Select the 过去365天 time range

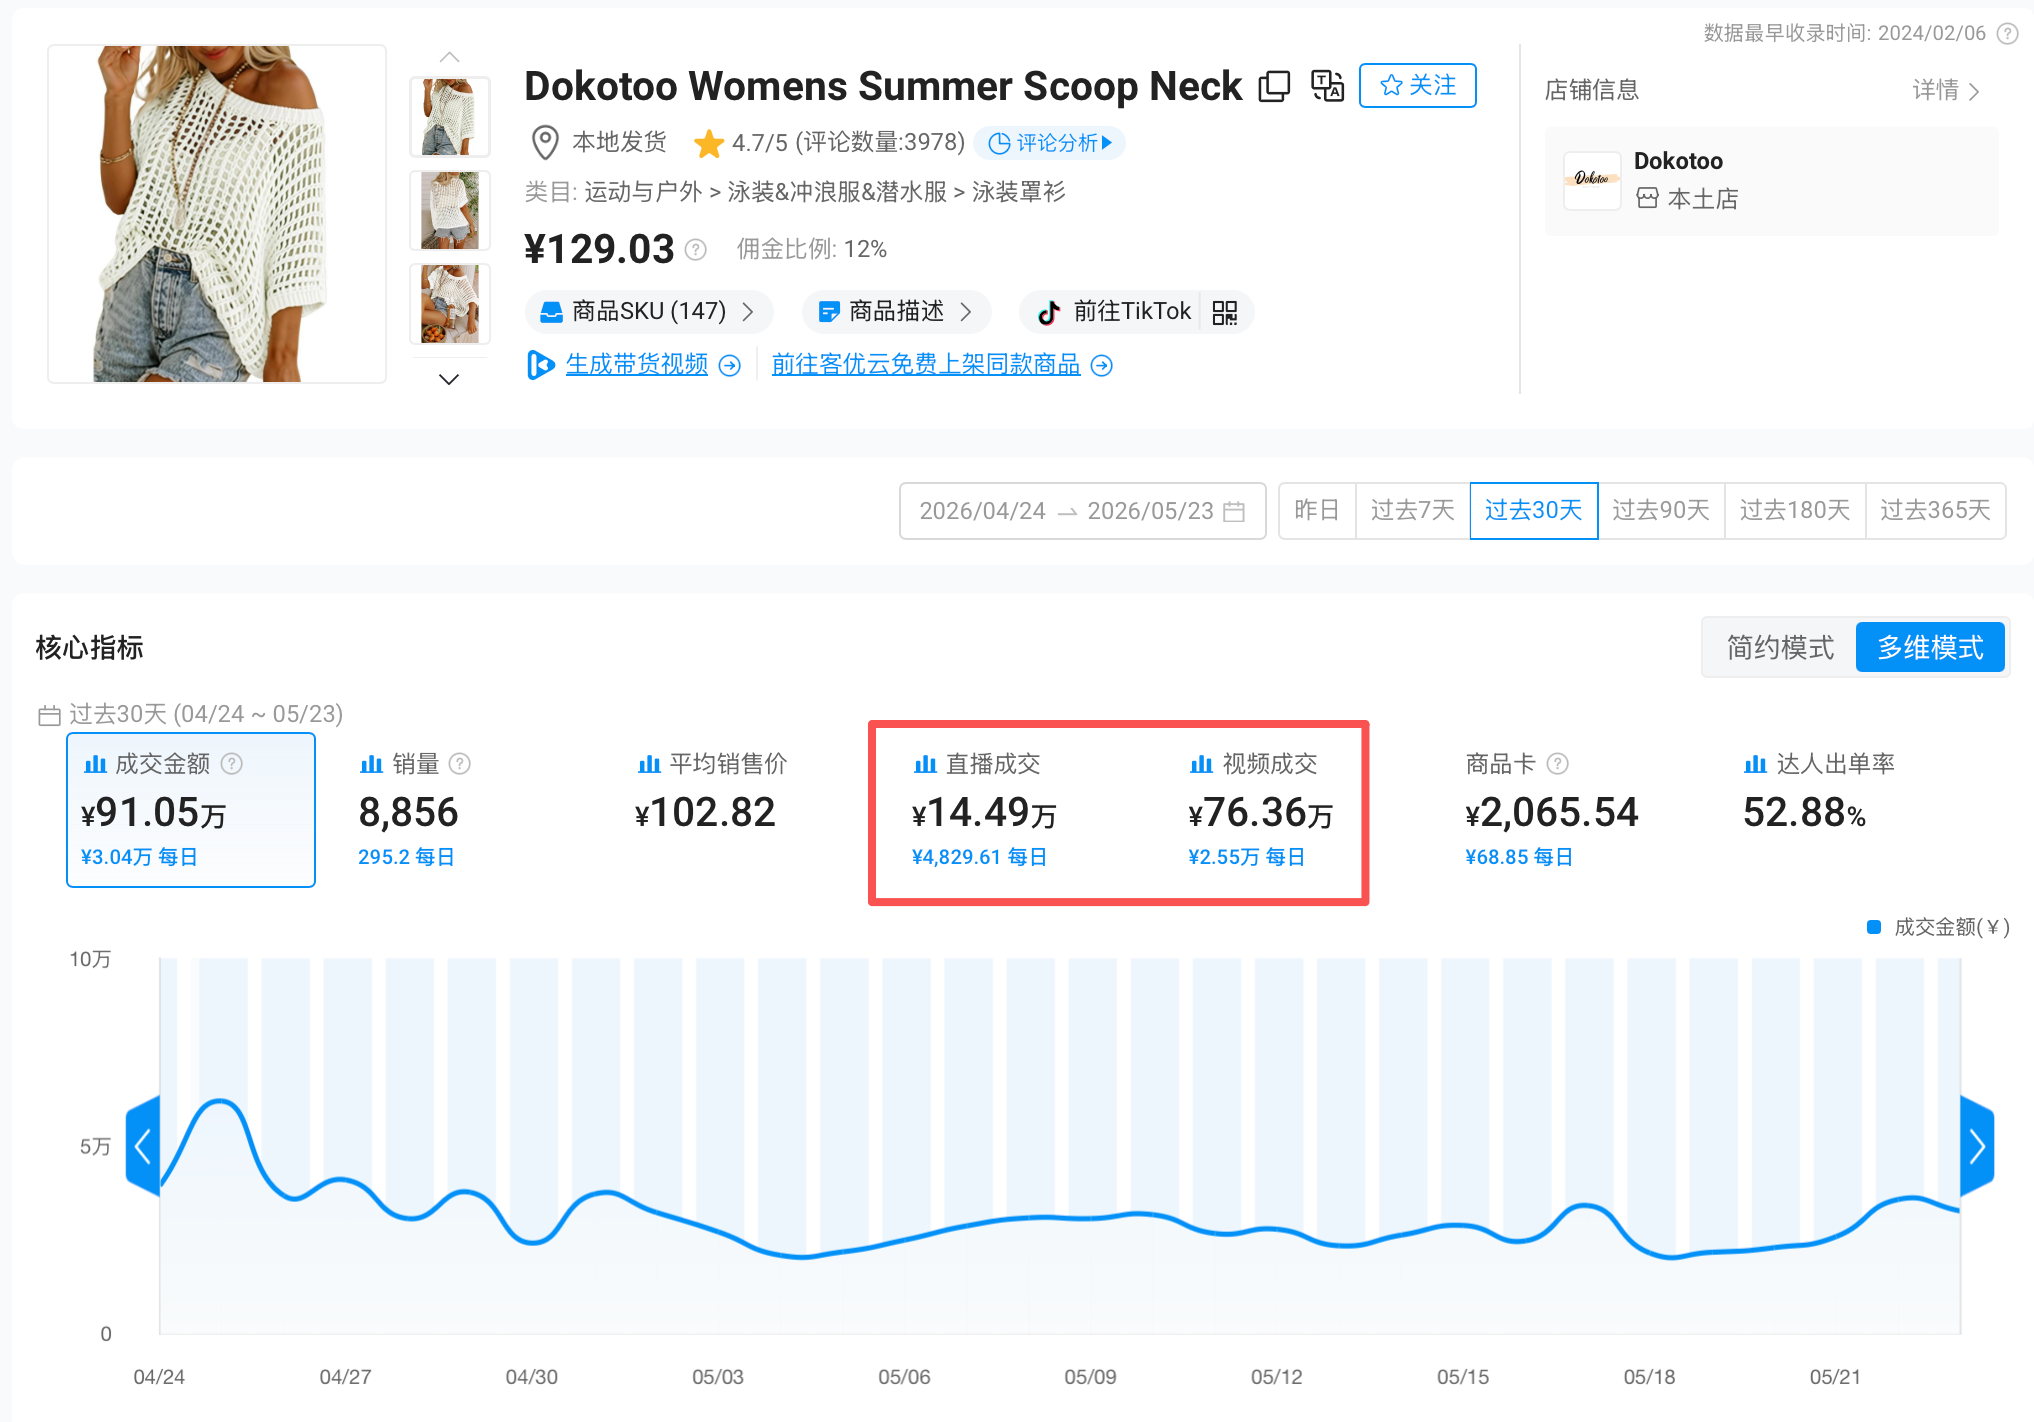click(x=1935, y=511)
